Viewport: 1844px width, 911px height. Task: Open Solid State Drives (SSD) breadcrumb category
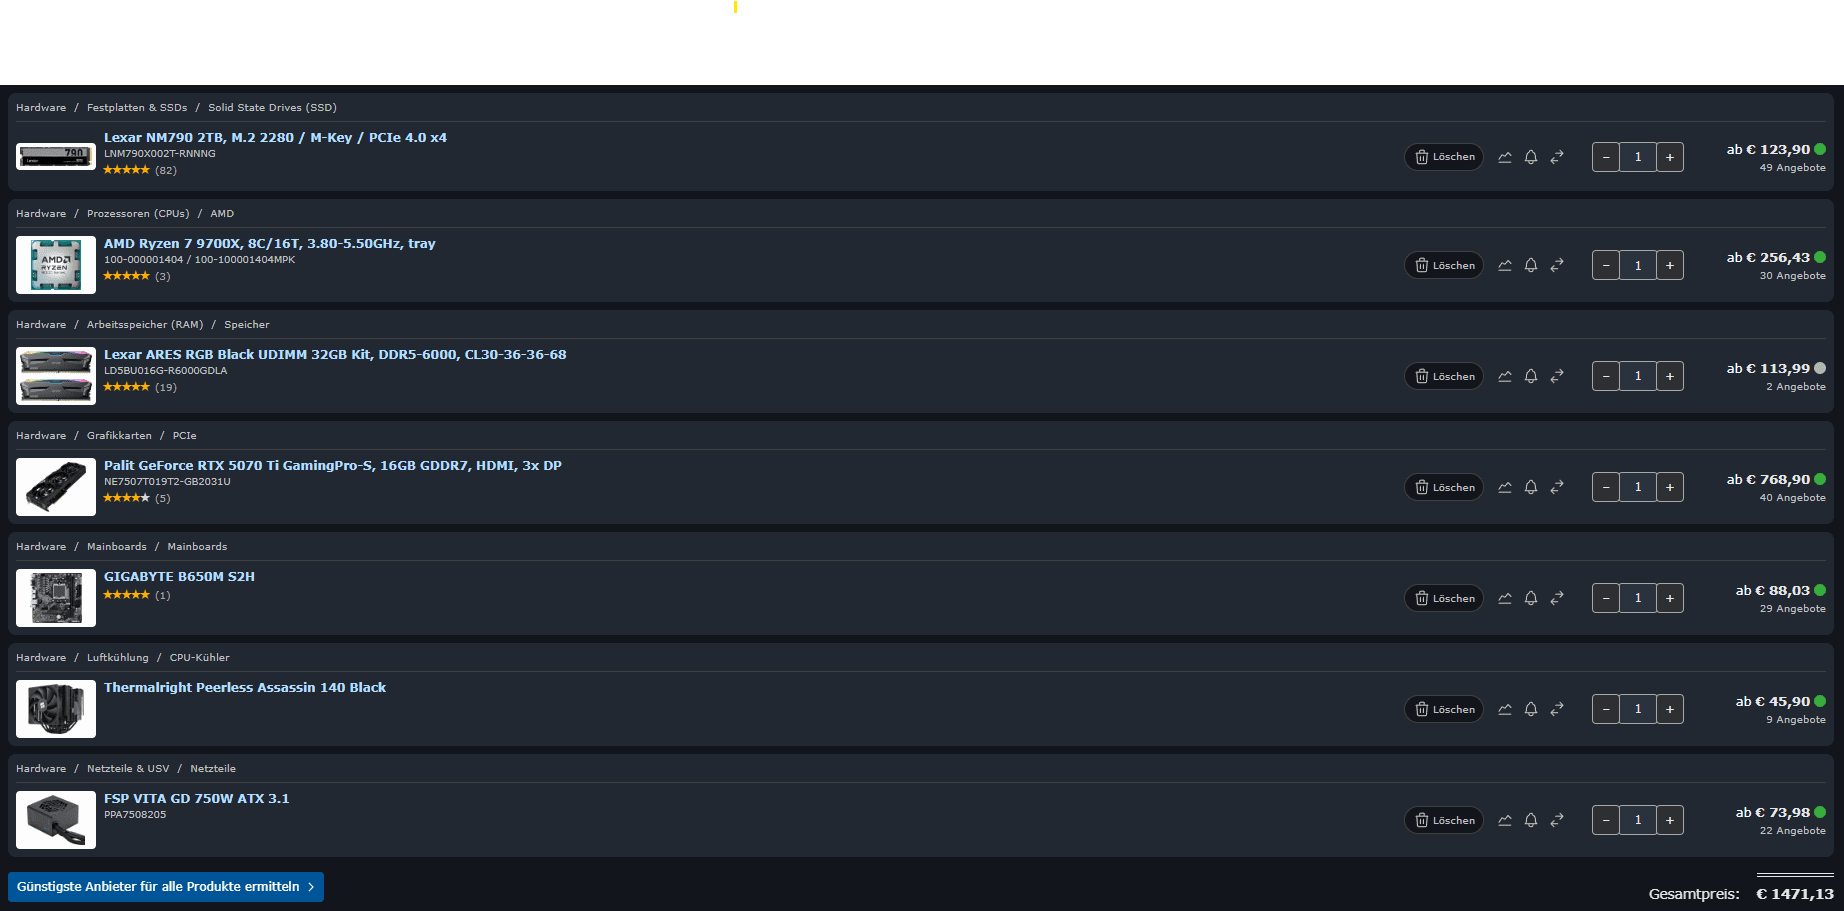click(272, 108)
